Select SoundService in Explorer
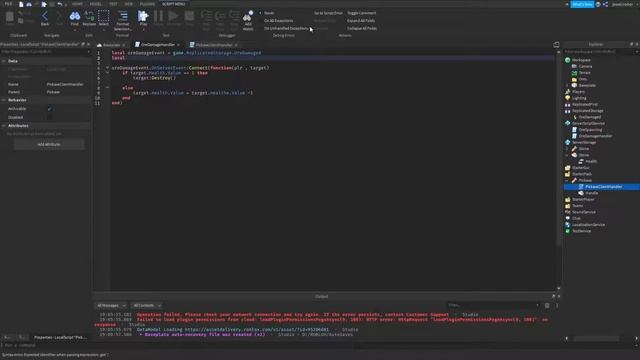Viewport: 640px width, 360px height. 583,212
